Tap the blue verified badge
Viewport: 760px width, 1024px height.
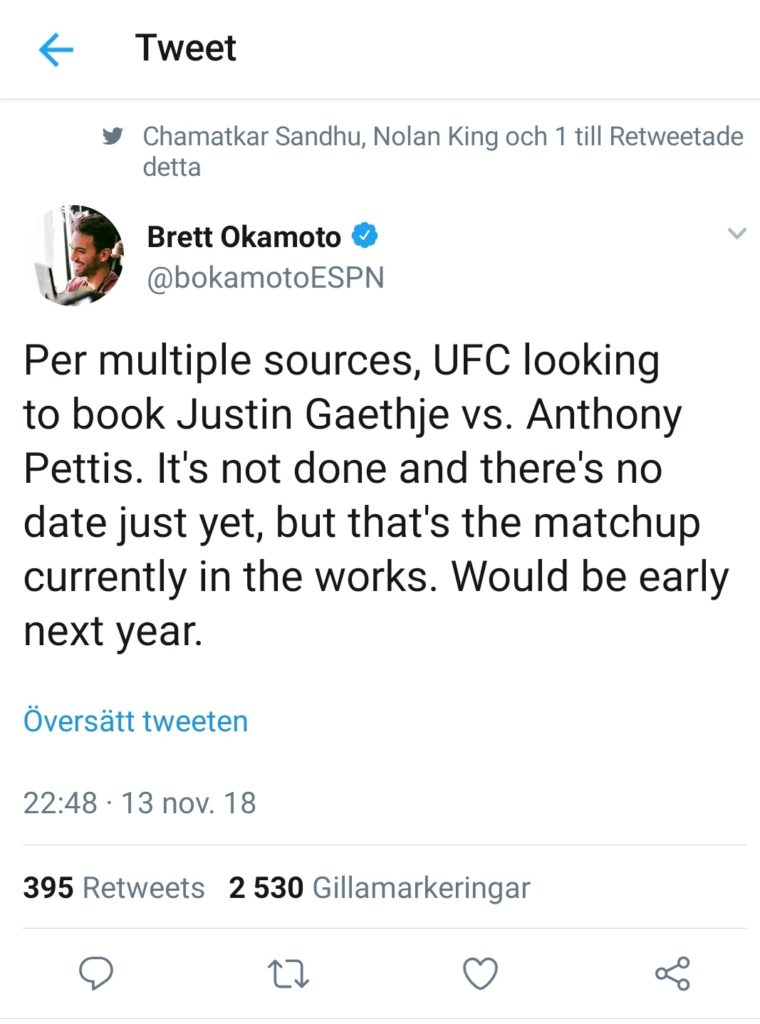(x=365, y=237)
